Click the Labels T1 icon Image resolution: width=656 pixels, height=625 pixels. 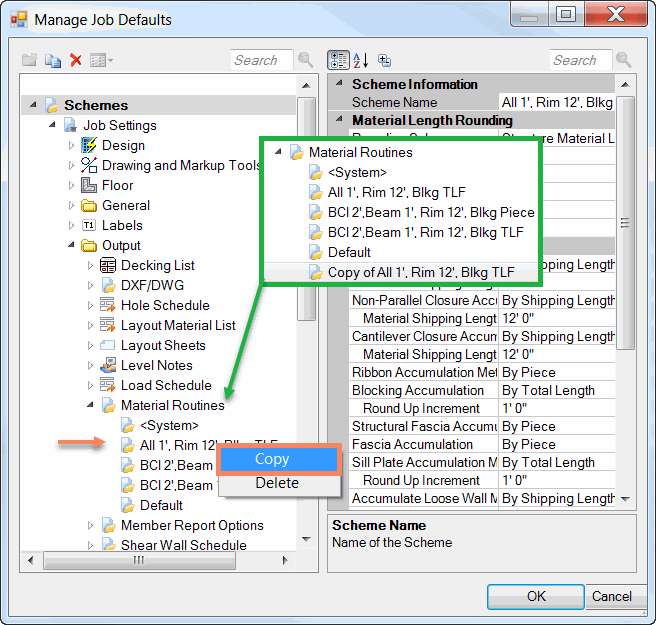coord(89,225)
